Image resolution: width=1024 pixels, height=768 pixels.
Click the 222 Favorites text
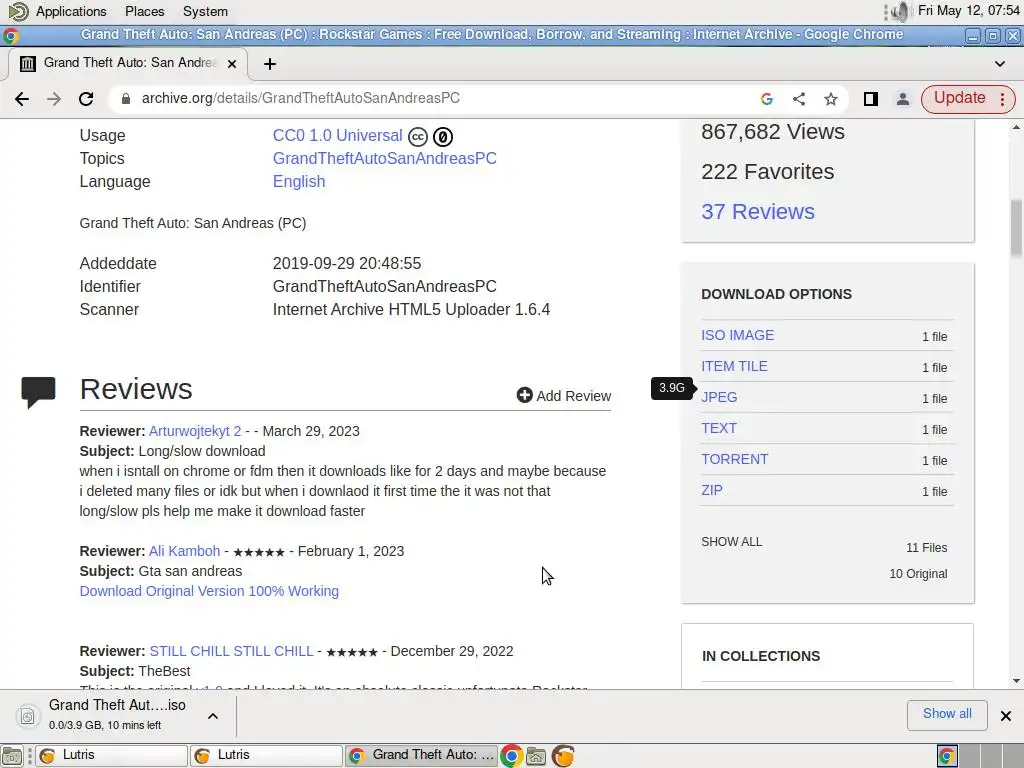pos(767,172)
